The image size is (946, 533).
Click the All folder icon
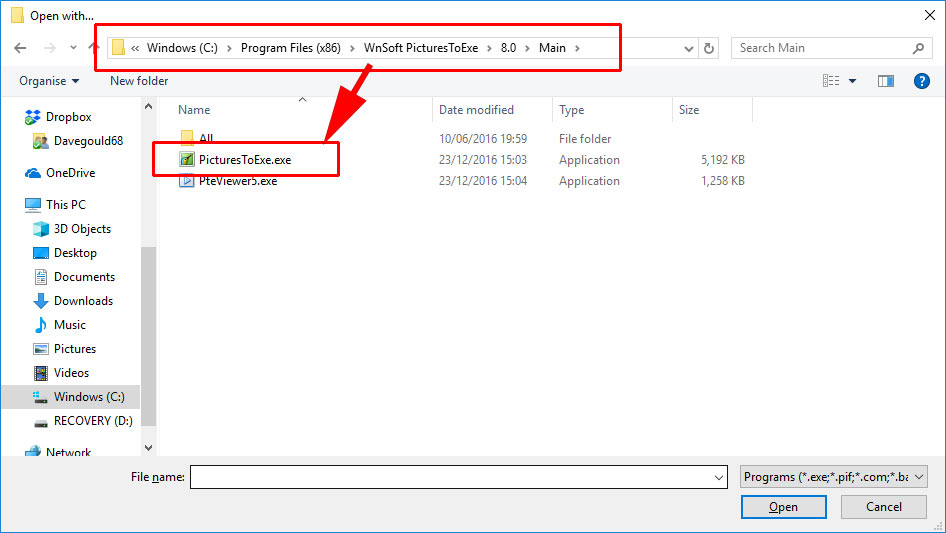(x=187, y=138)
